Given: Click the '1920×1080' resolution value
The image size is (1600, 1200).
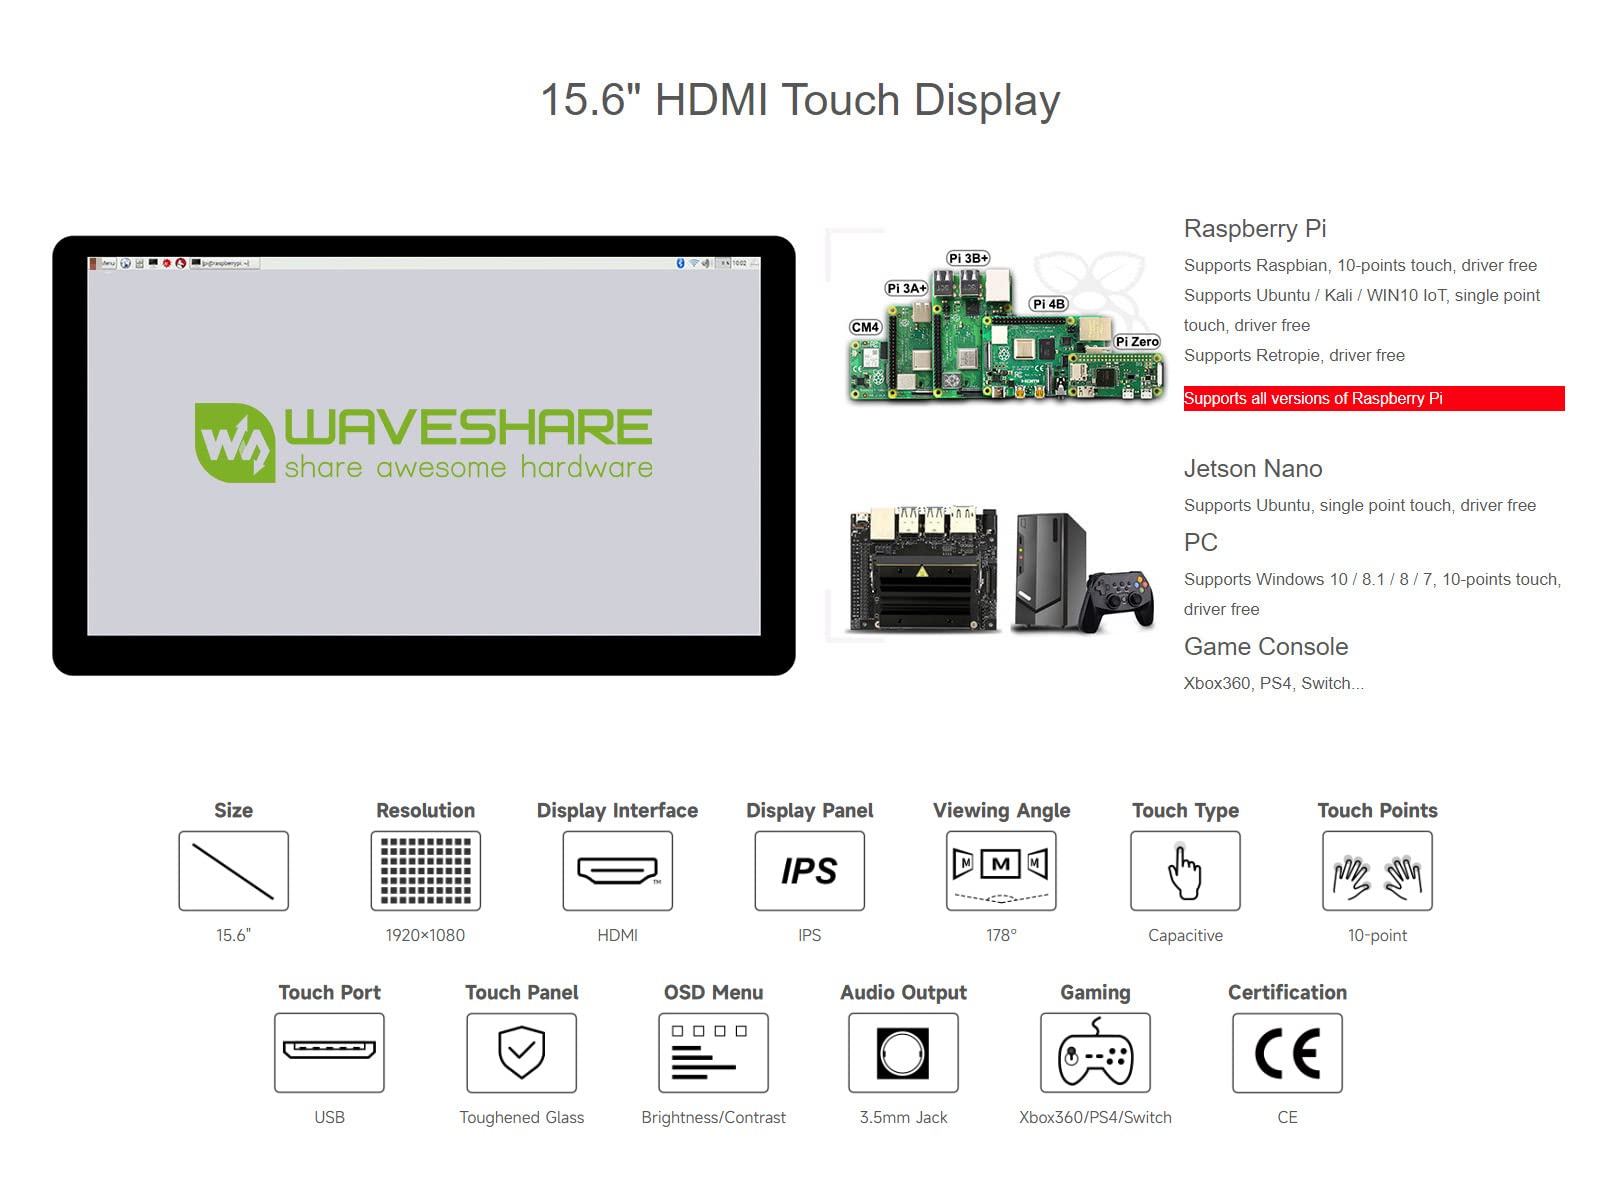Looking at the screenshot, I should [425, 936].
